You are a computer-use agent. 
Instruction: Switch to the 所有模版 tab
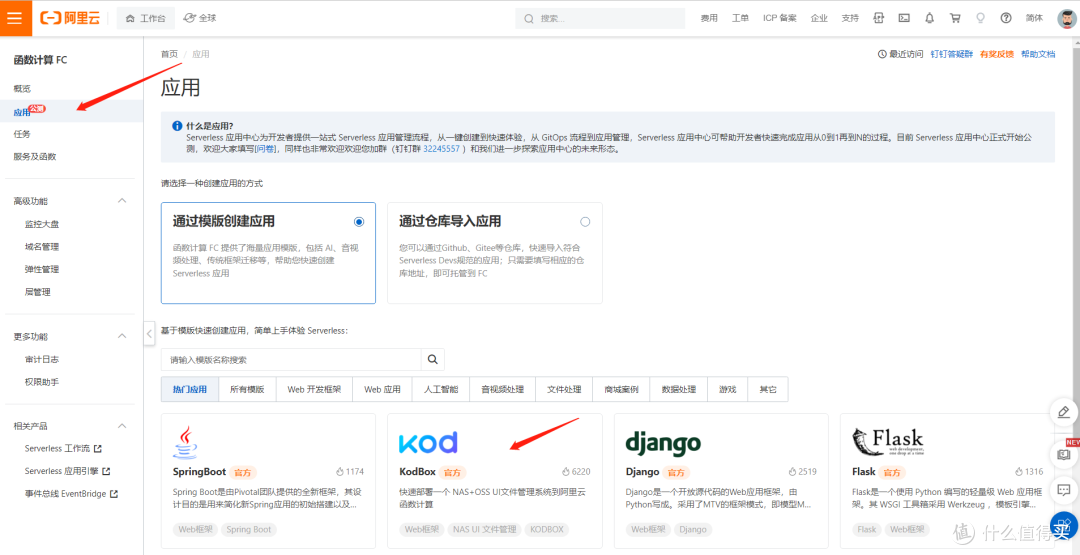coord(247,389)
